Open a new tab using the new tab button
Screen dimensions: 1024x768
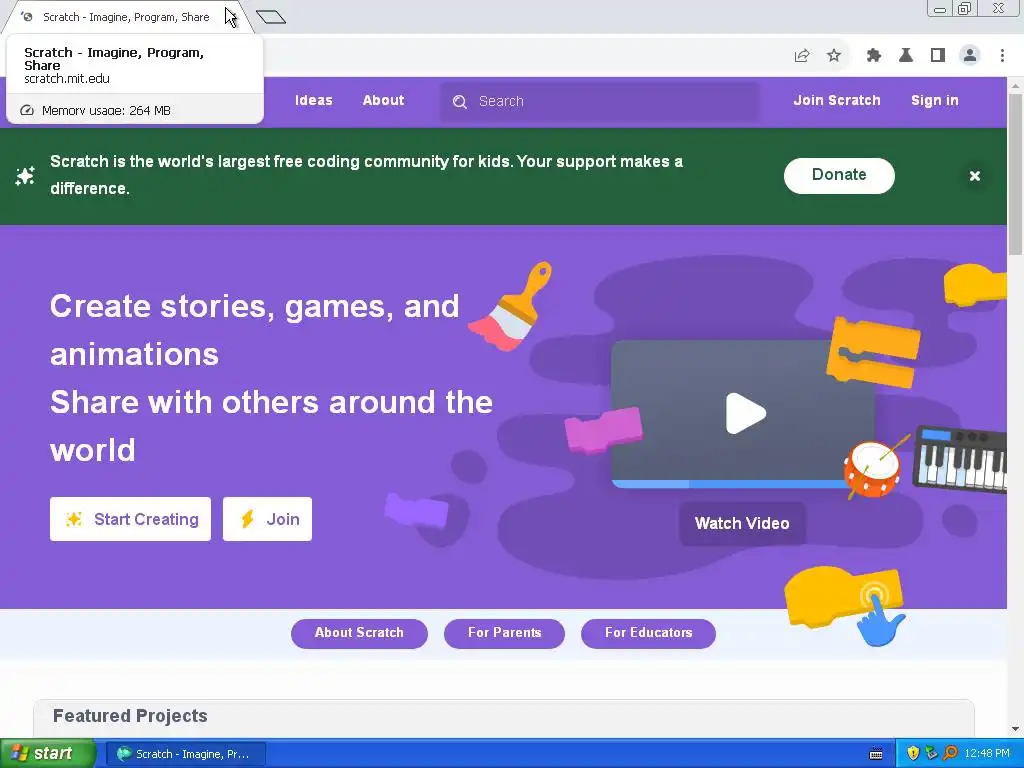[271, 17]
